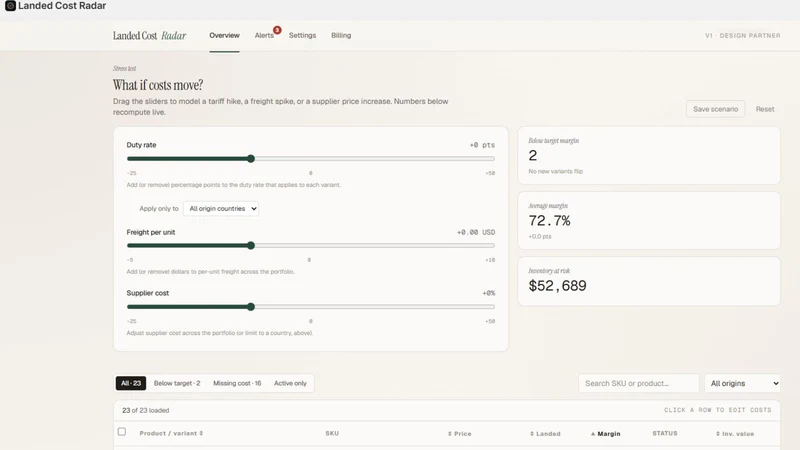
Task: Focus the Search SKU or product field
Action: (638, 383)
